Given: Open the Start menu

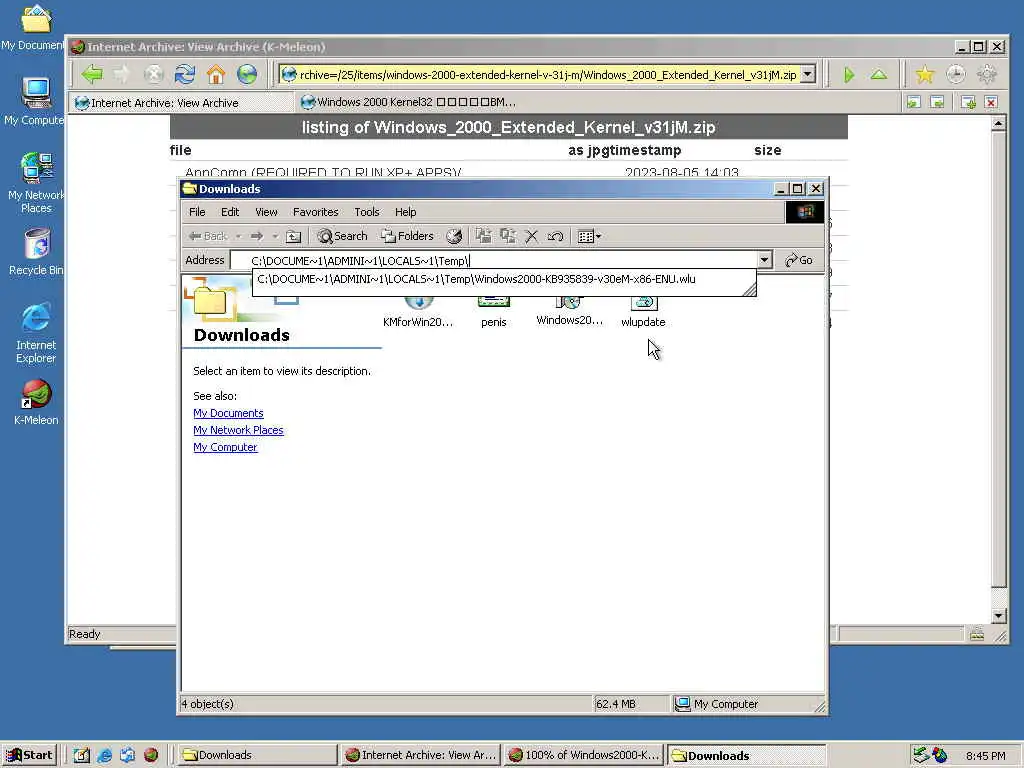Looking at the screenshot, I should (x=30, y=755).
